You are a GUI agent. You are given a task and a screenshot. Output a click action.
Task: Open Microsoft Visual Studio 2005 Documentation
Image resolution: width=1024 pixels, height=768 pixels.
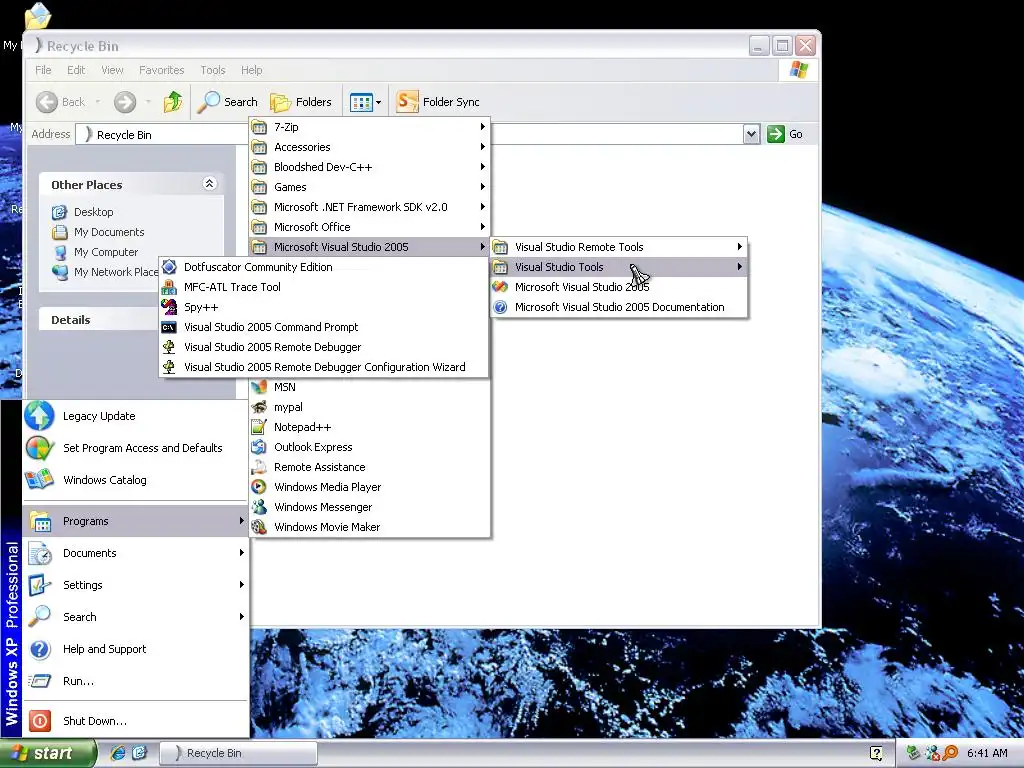tap(618, 307)
